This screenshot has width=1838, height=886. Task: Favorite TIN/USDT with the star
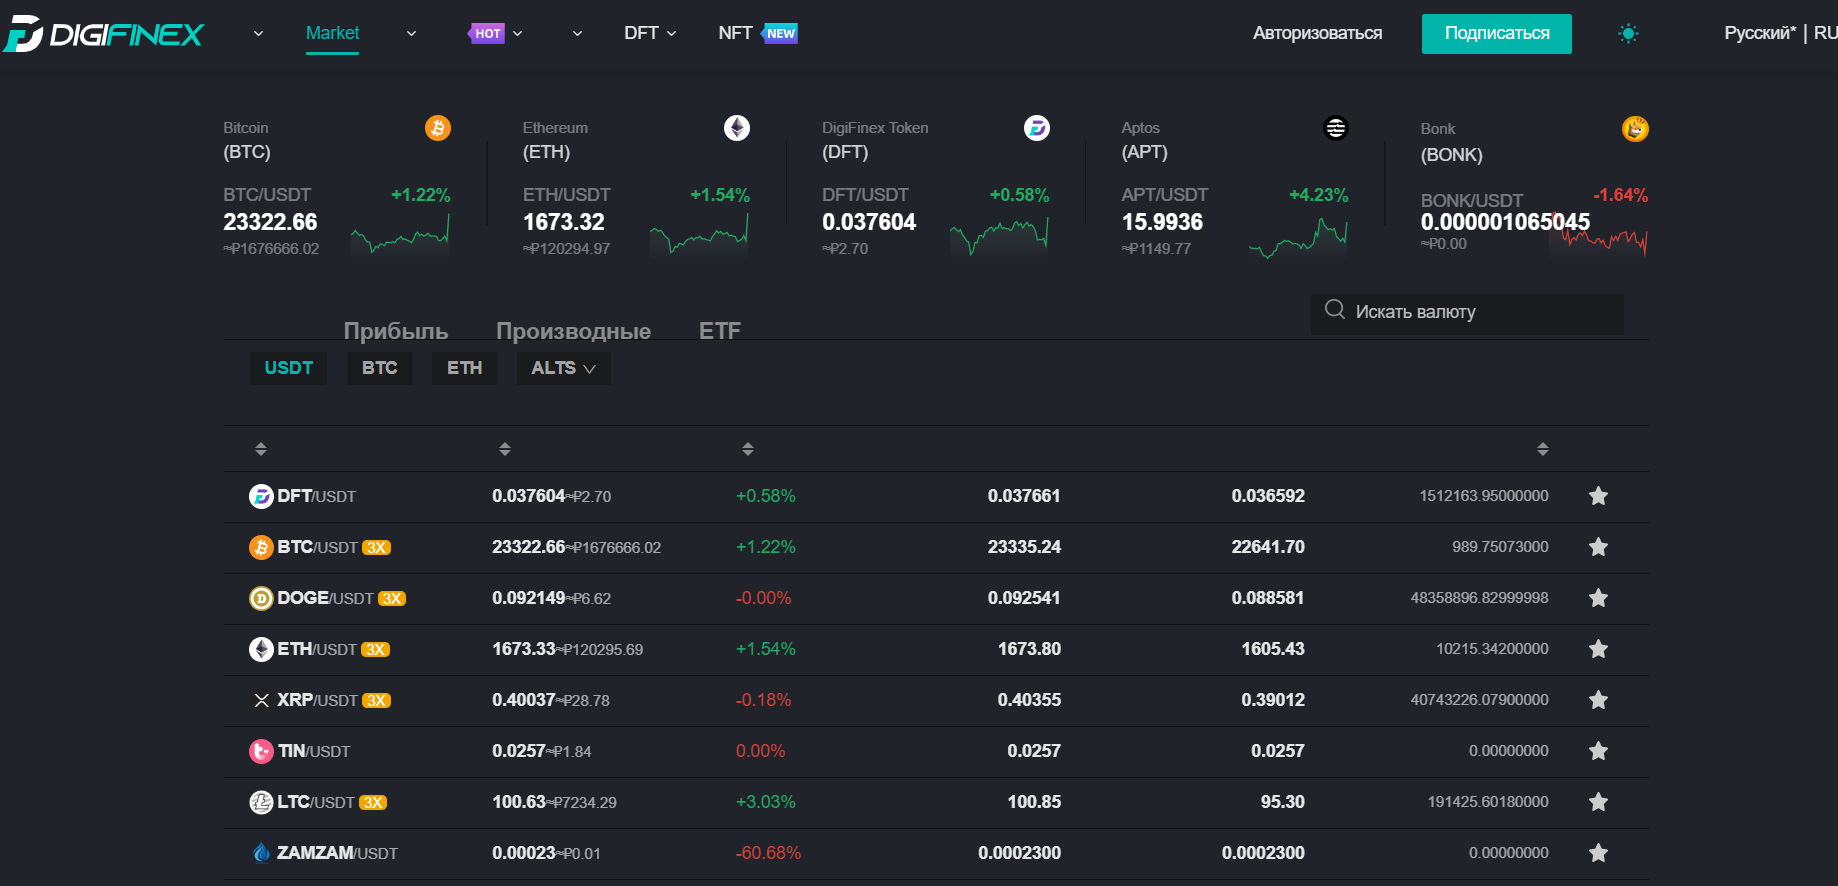(x=1598, y=751)
